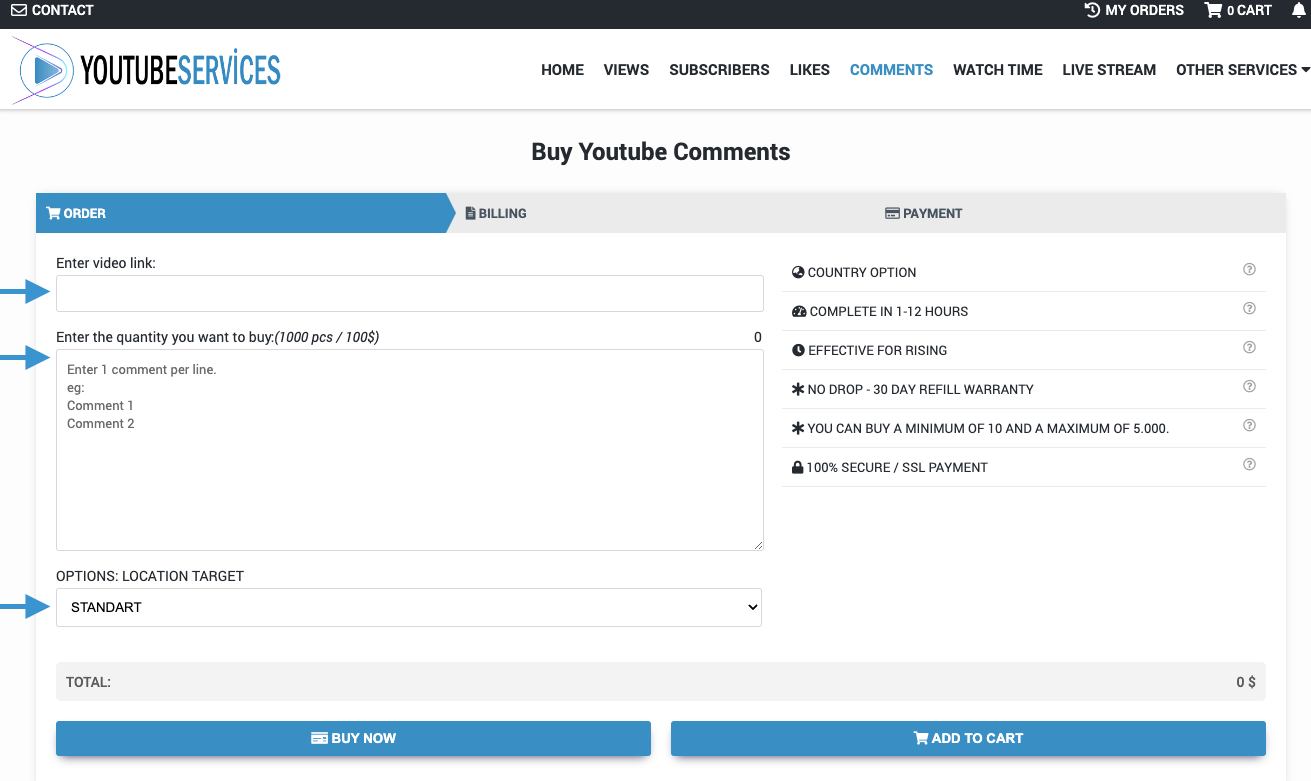Click the 'TOTAL:' label

tap(88, 682)
